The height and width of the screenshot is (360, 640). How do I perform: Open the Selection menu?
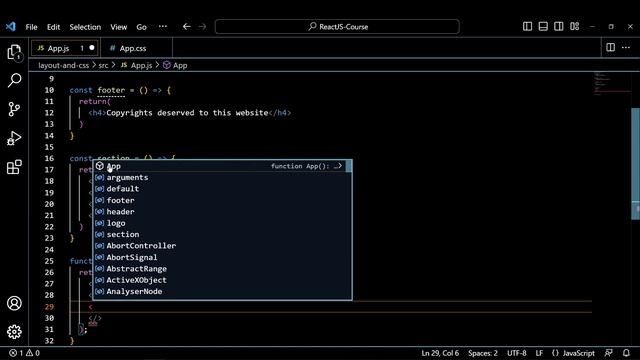coord(85,27)
